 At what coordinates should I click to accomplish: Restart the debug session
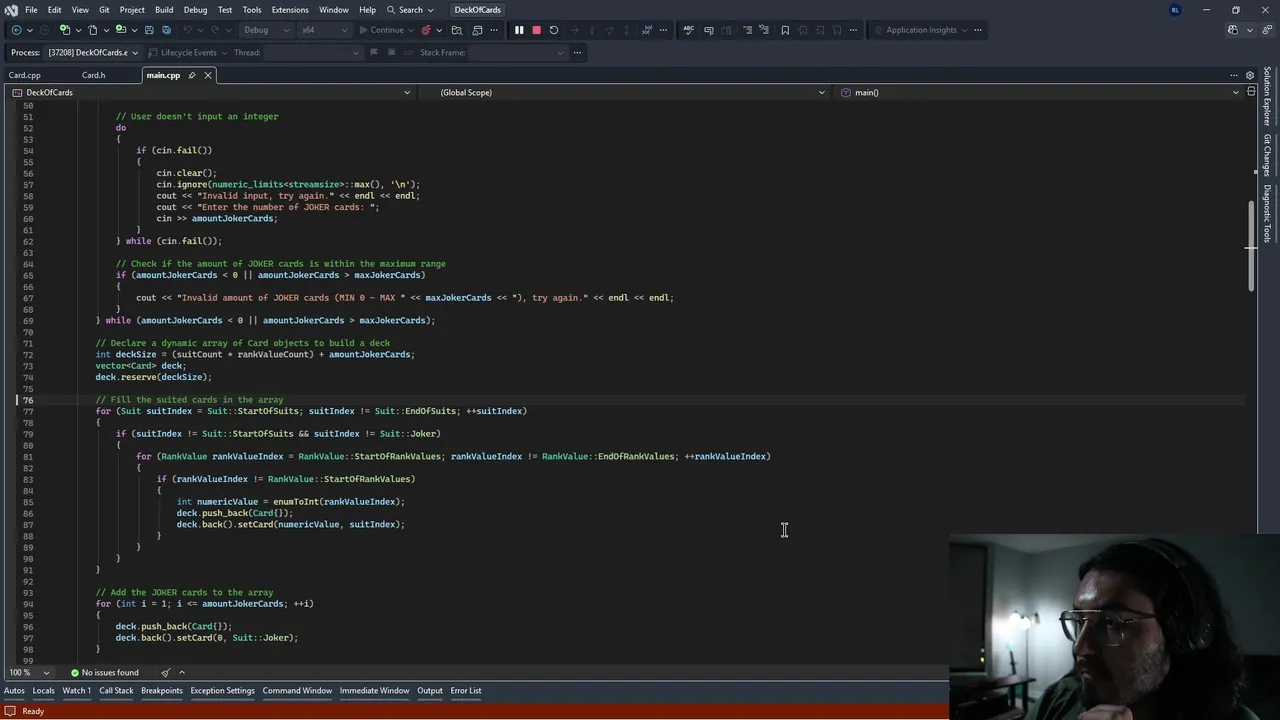pyautogui.click(x=554, y=30)
